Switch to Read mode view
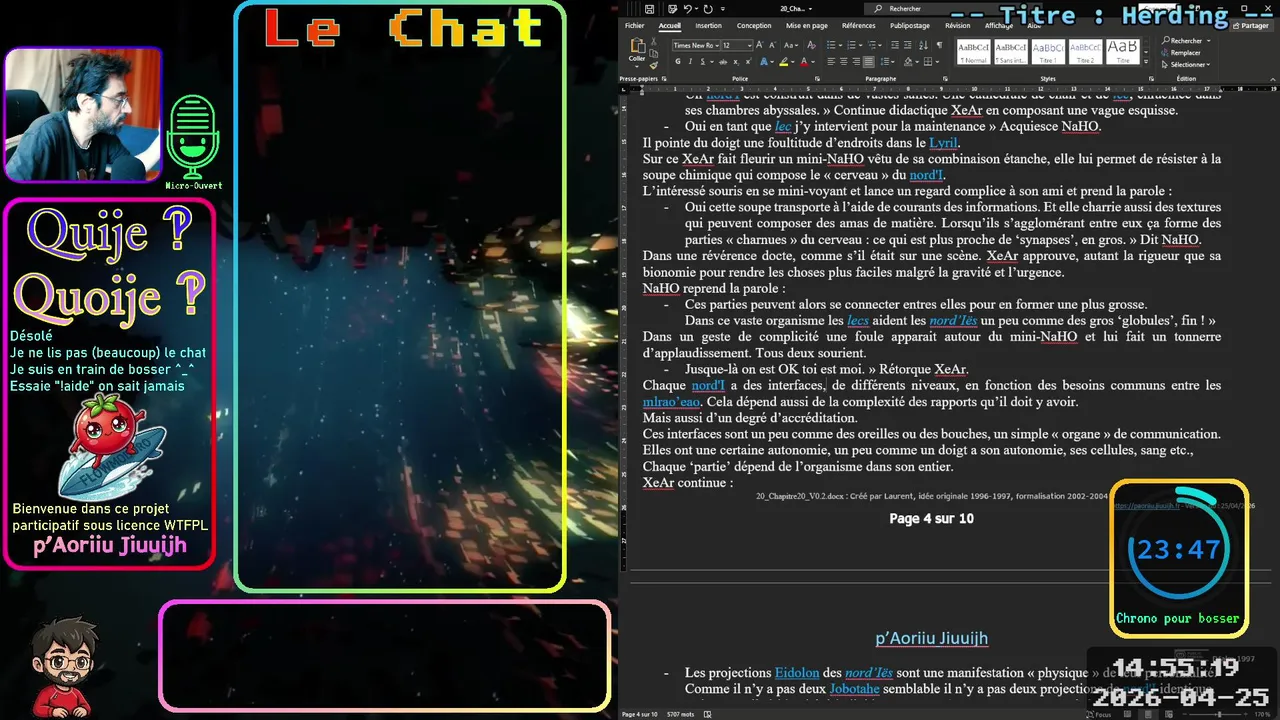 [x=1127, y=714]
